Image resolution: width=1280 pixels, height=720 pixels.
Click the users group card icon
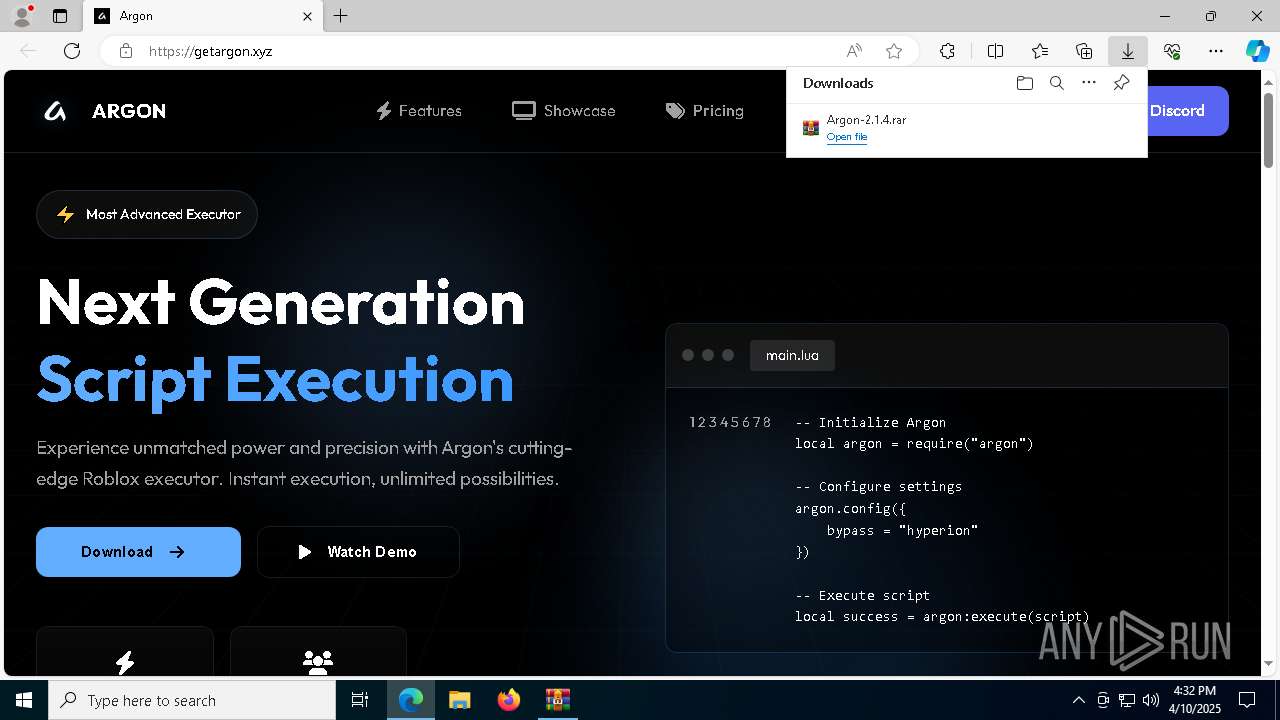click(318, 661)
